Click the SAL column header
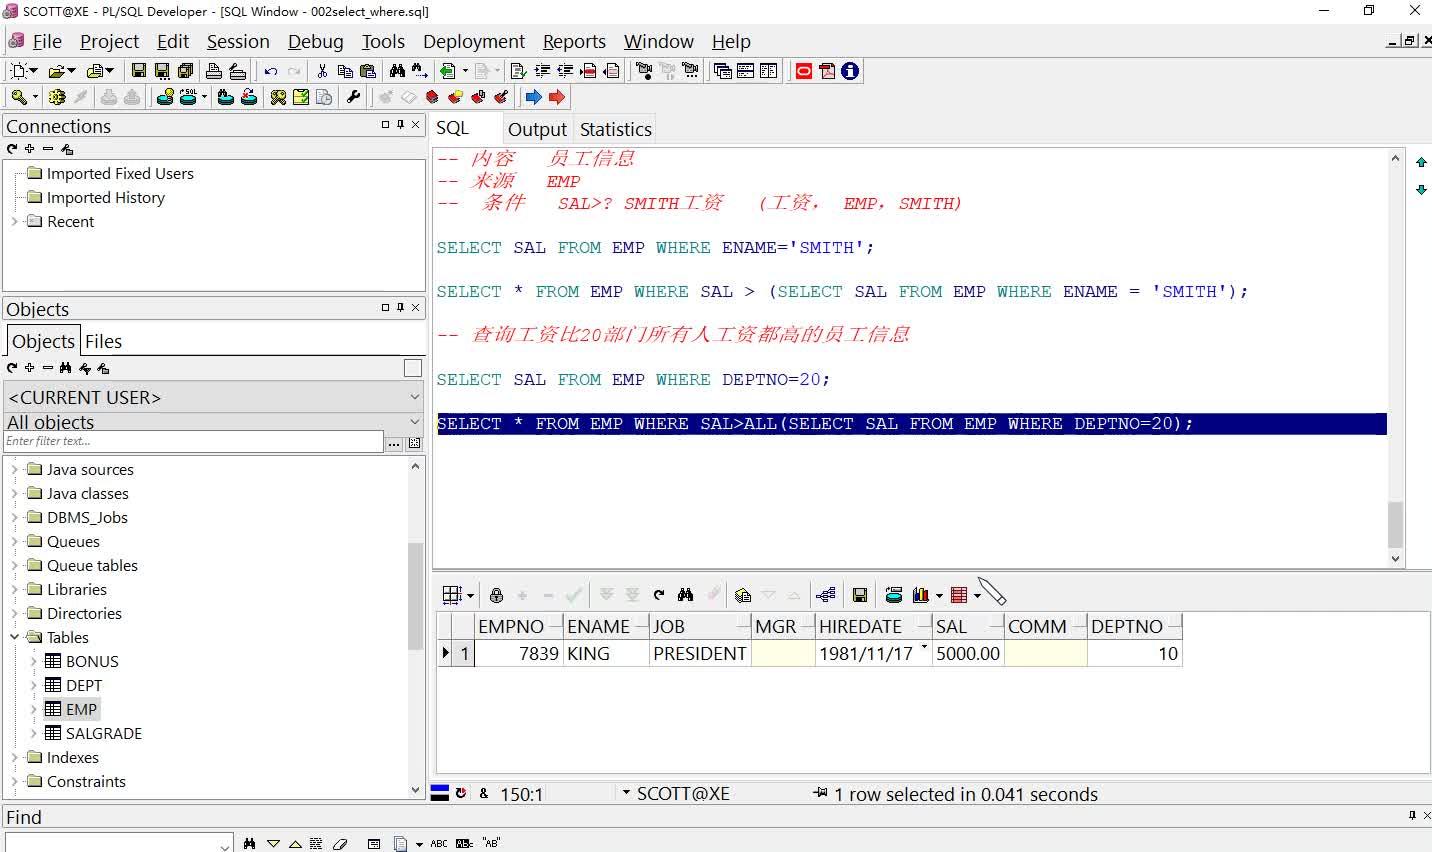The image size is (1432, 852). click(967, 626)
